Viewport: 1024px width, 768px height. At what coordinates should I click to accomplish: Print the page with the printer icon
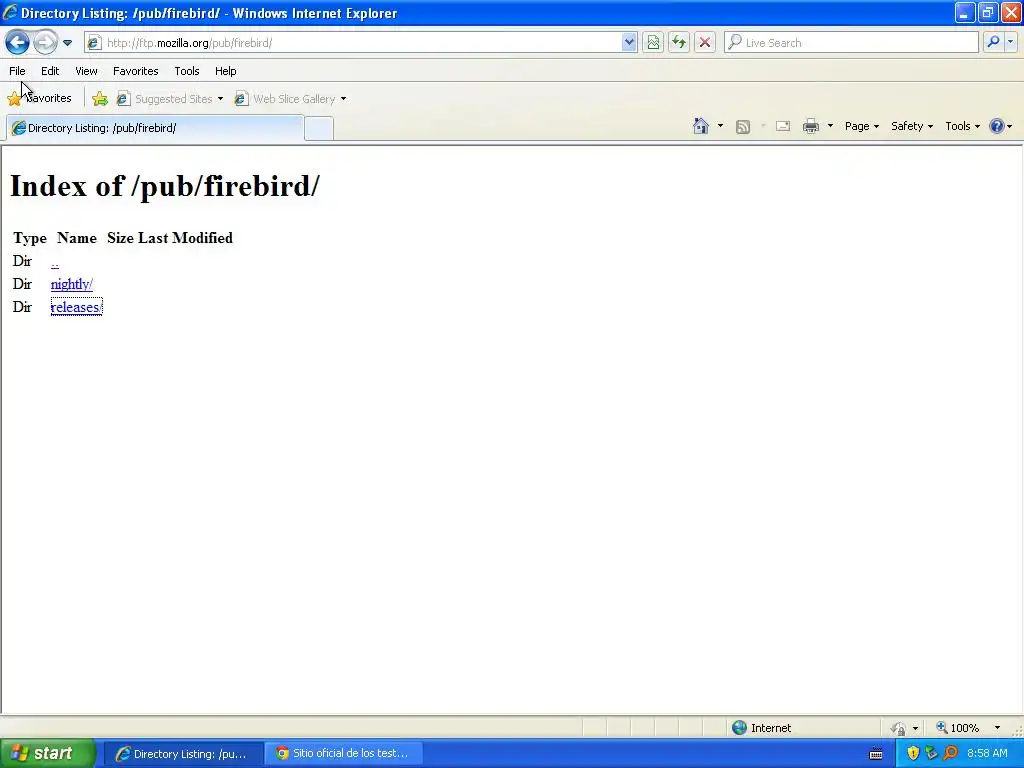(810, 126)
